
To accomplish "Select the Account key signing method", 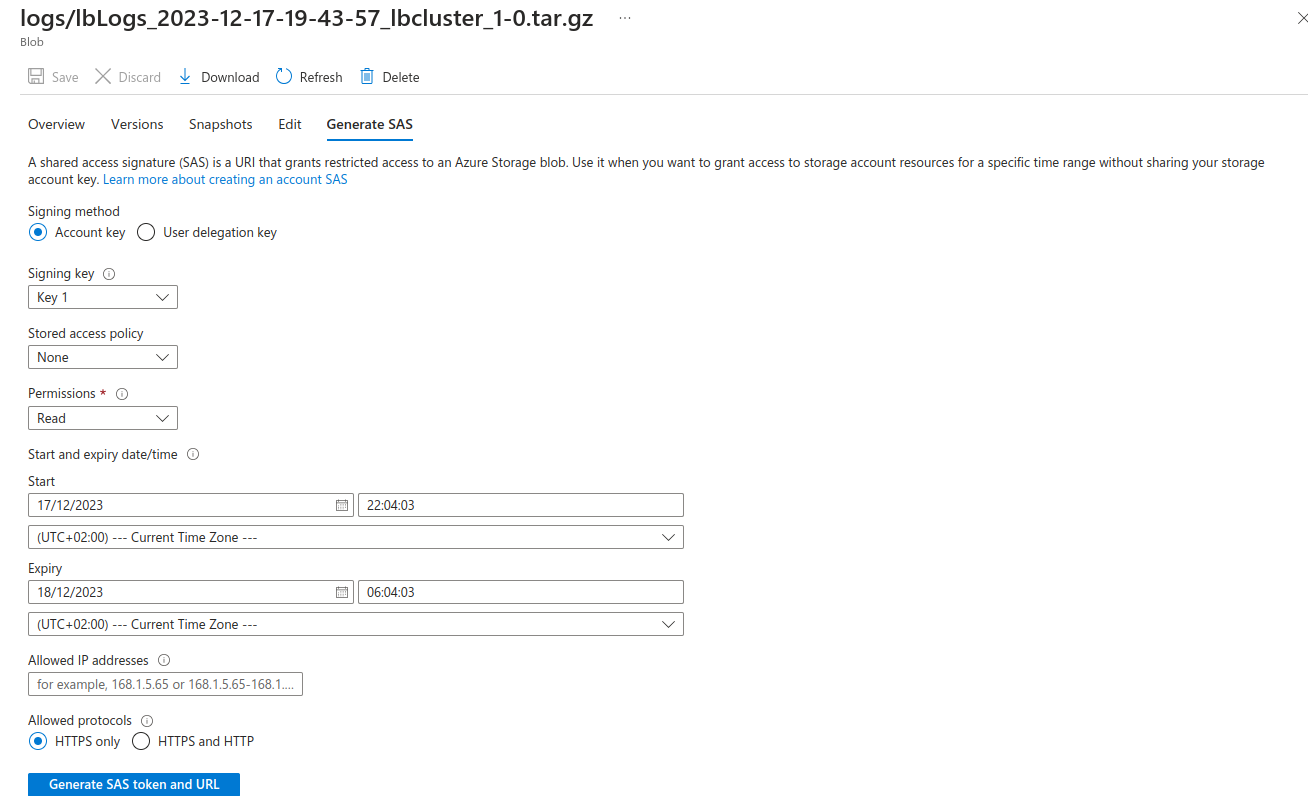I will tap(38, 232).
